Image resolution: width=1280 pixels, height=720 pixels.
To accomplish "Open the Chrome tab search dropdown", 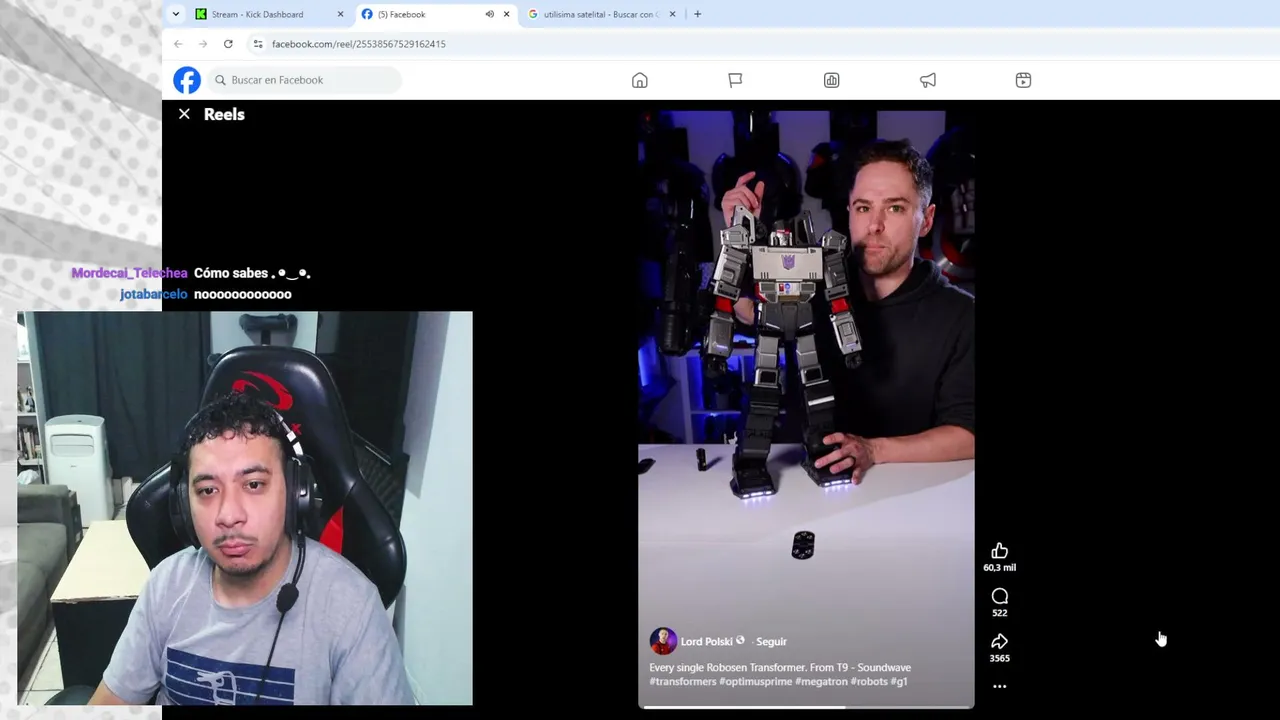I will (176, 14).
